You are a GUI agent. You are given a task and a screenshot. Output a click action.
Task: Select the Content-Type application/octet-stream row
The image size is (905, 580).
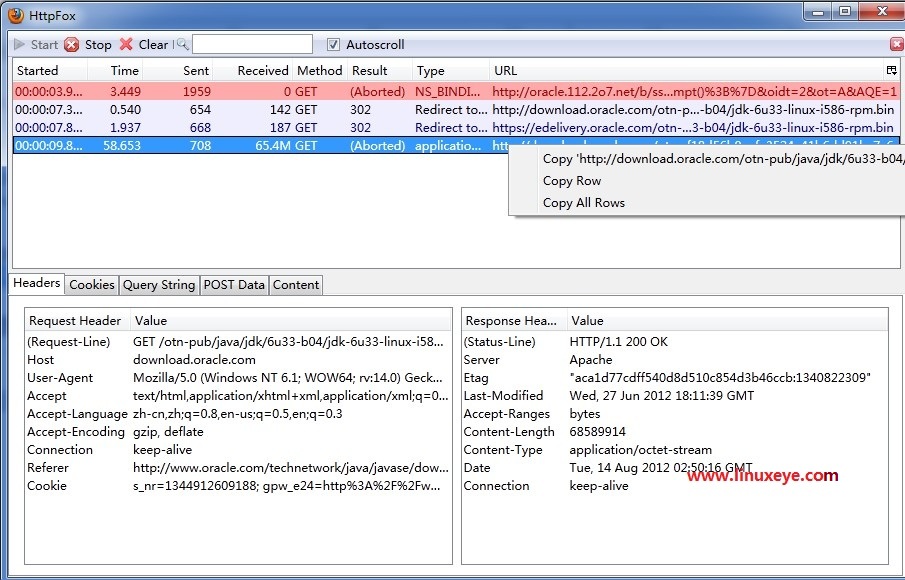pos(674,450)
